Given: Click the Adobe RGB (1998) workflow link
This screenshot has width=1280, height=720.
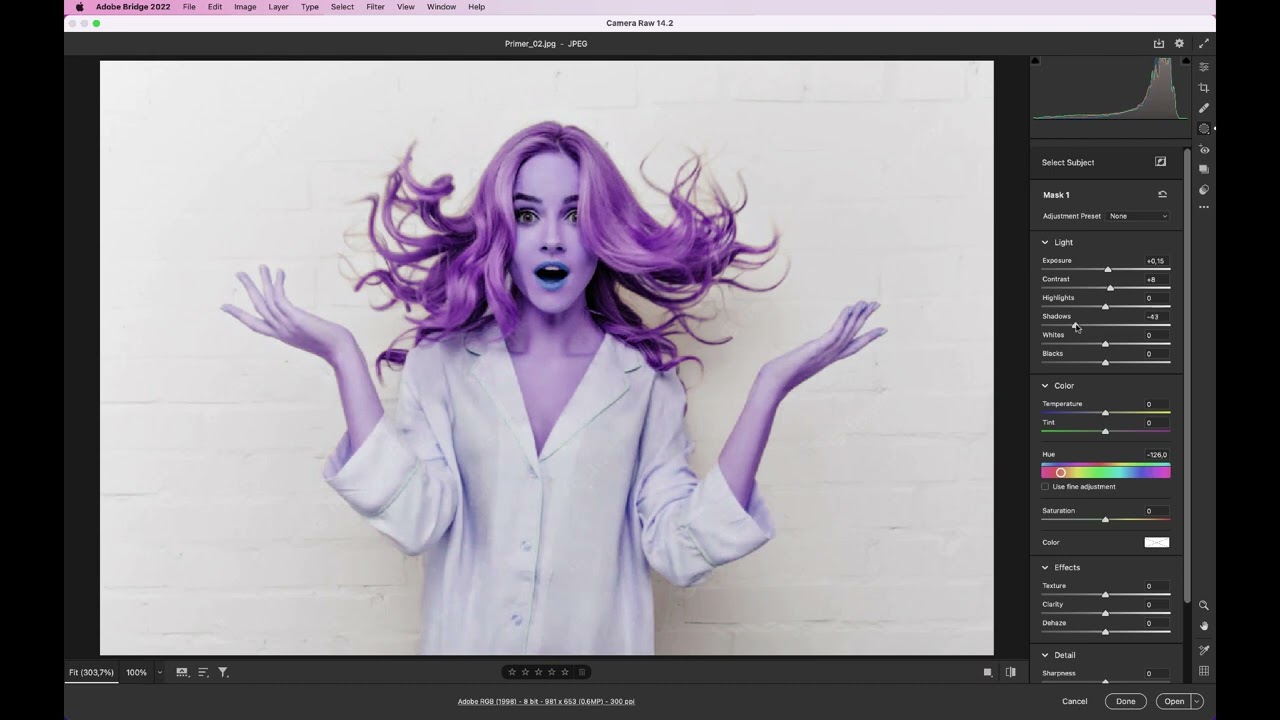Looking at the screenshot, I should tap(547, 701).
